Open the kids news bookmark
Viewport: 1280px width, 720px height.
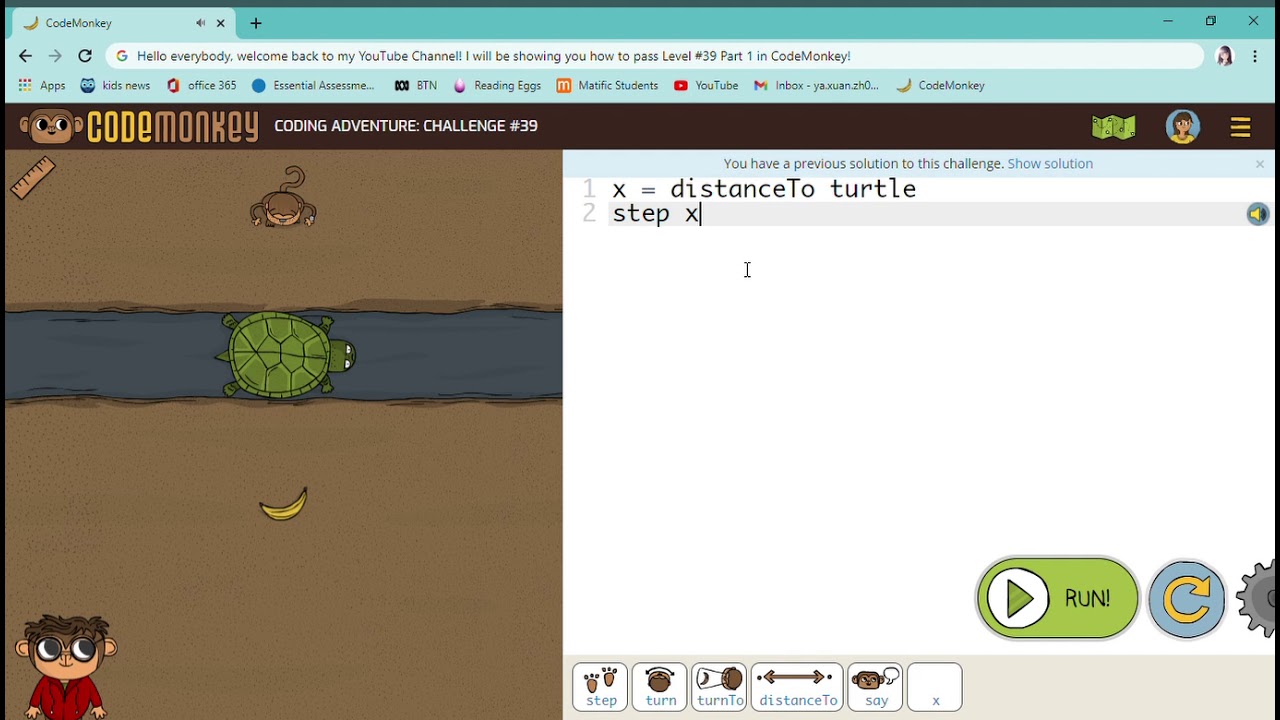coord(115,86)
